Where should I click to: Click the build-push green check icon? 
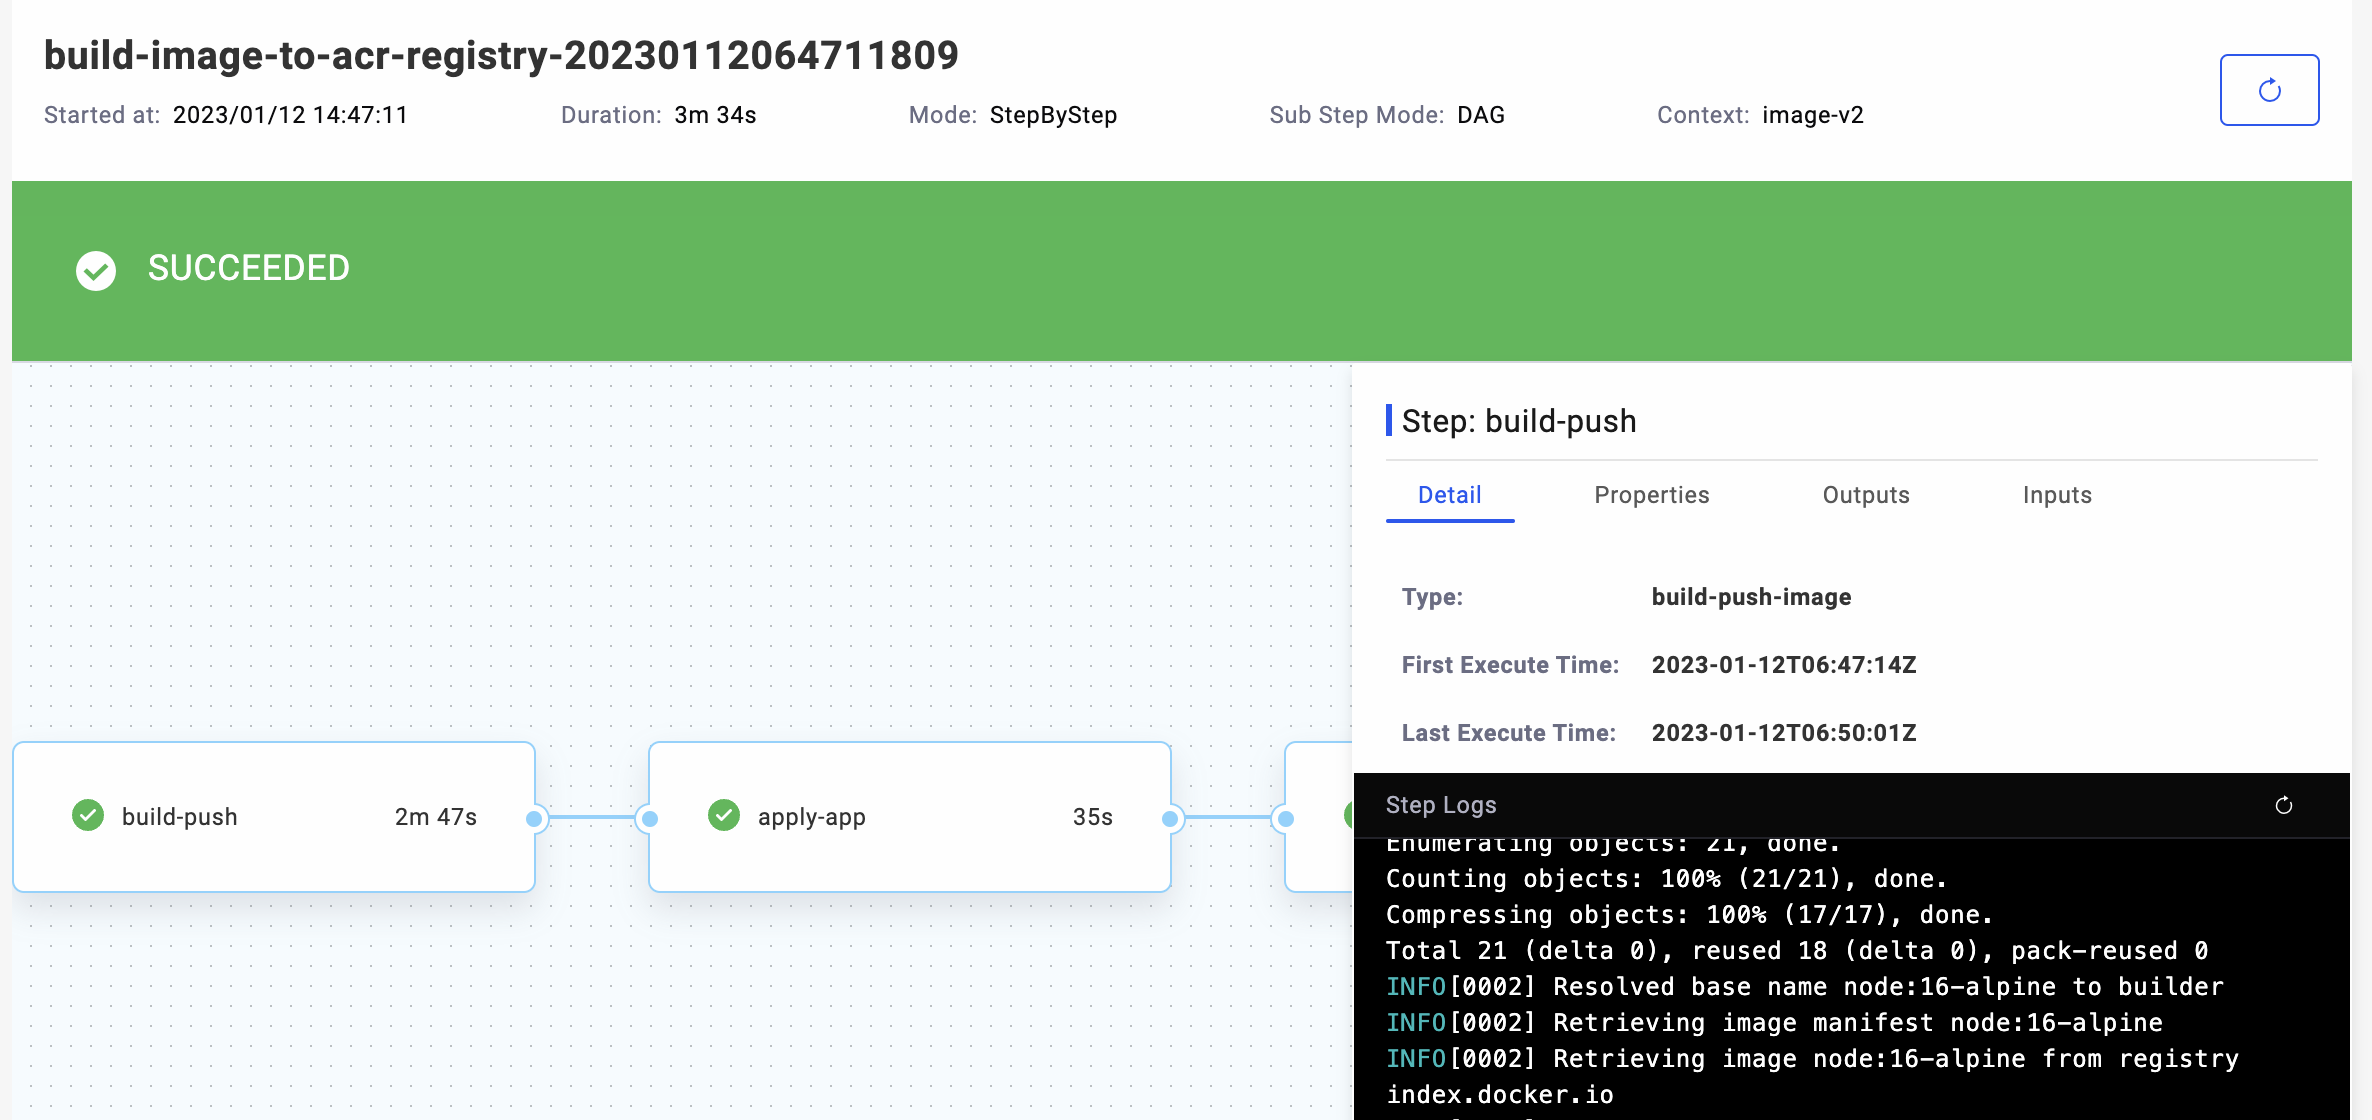(x=88, y=816)
